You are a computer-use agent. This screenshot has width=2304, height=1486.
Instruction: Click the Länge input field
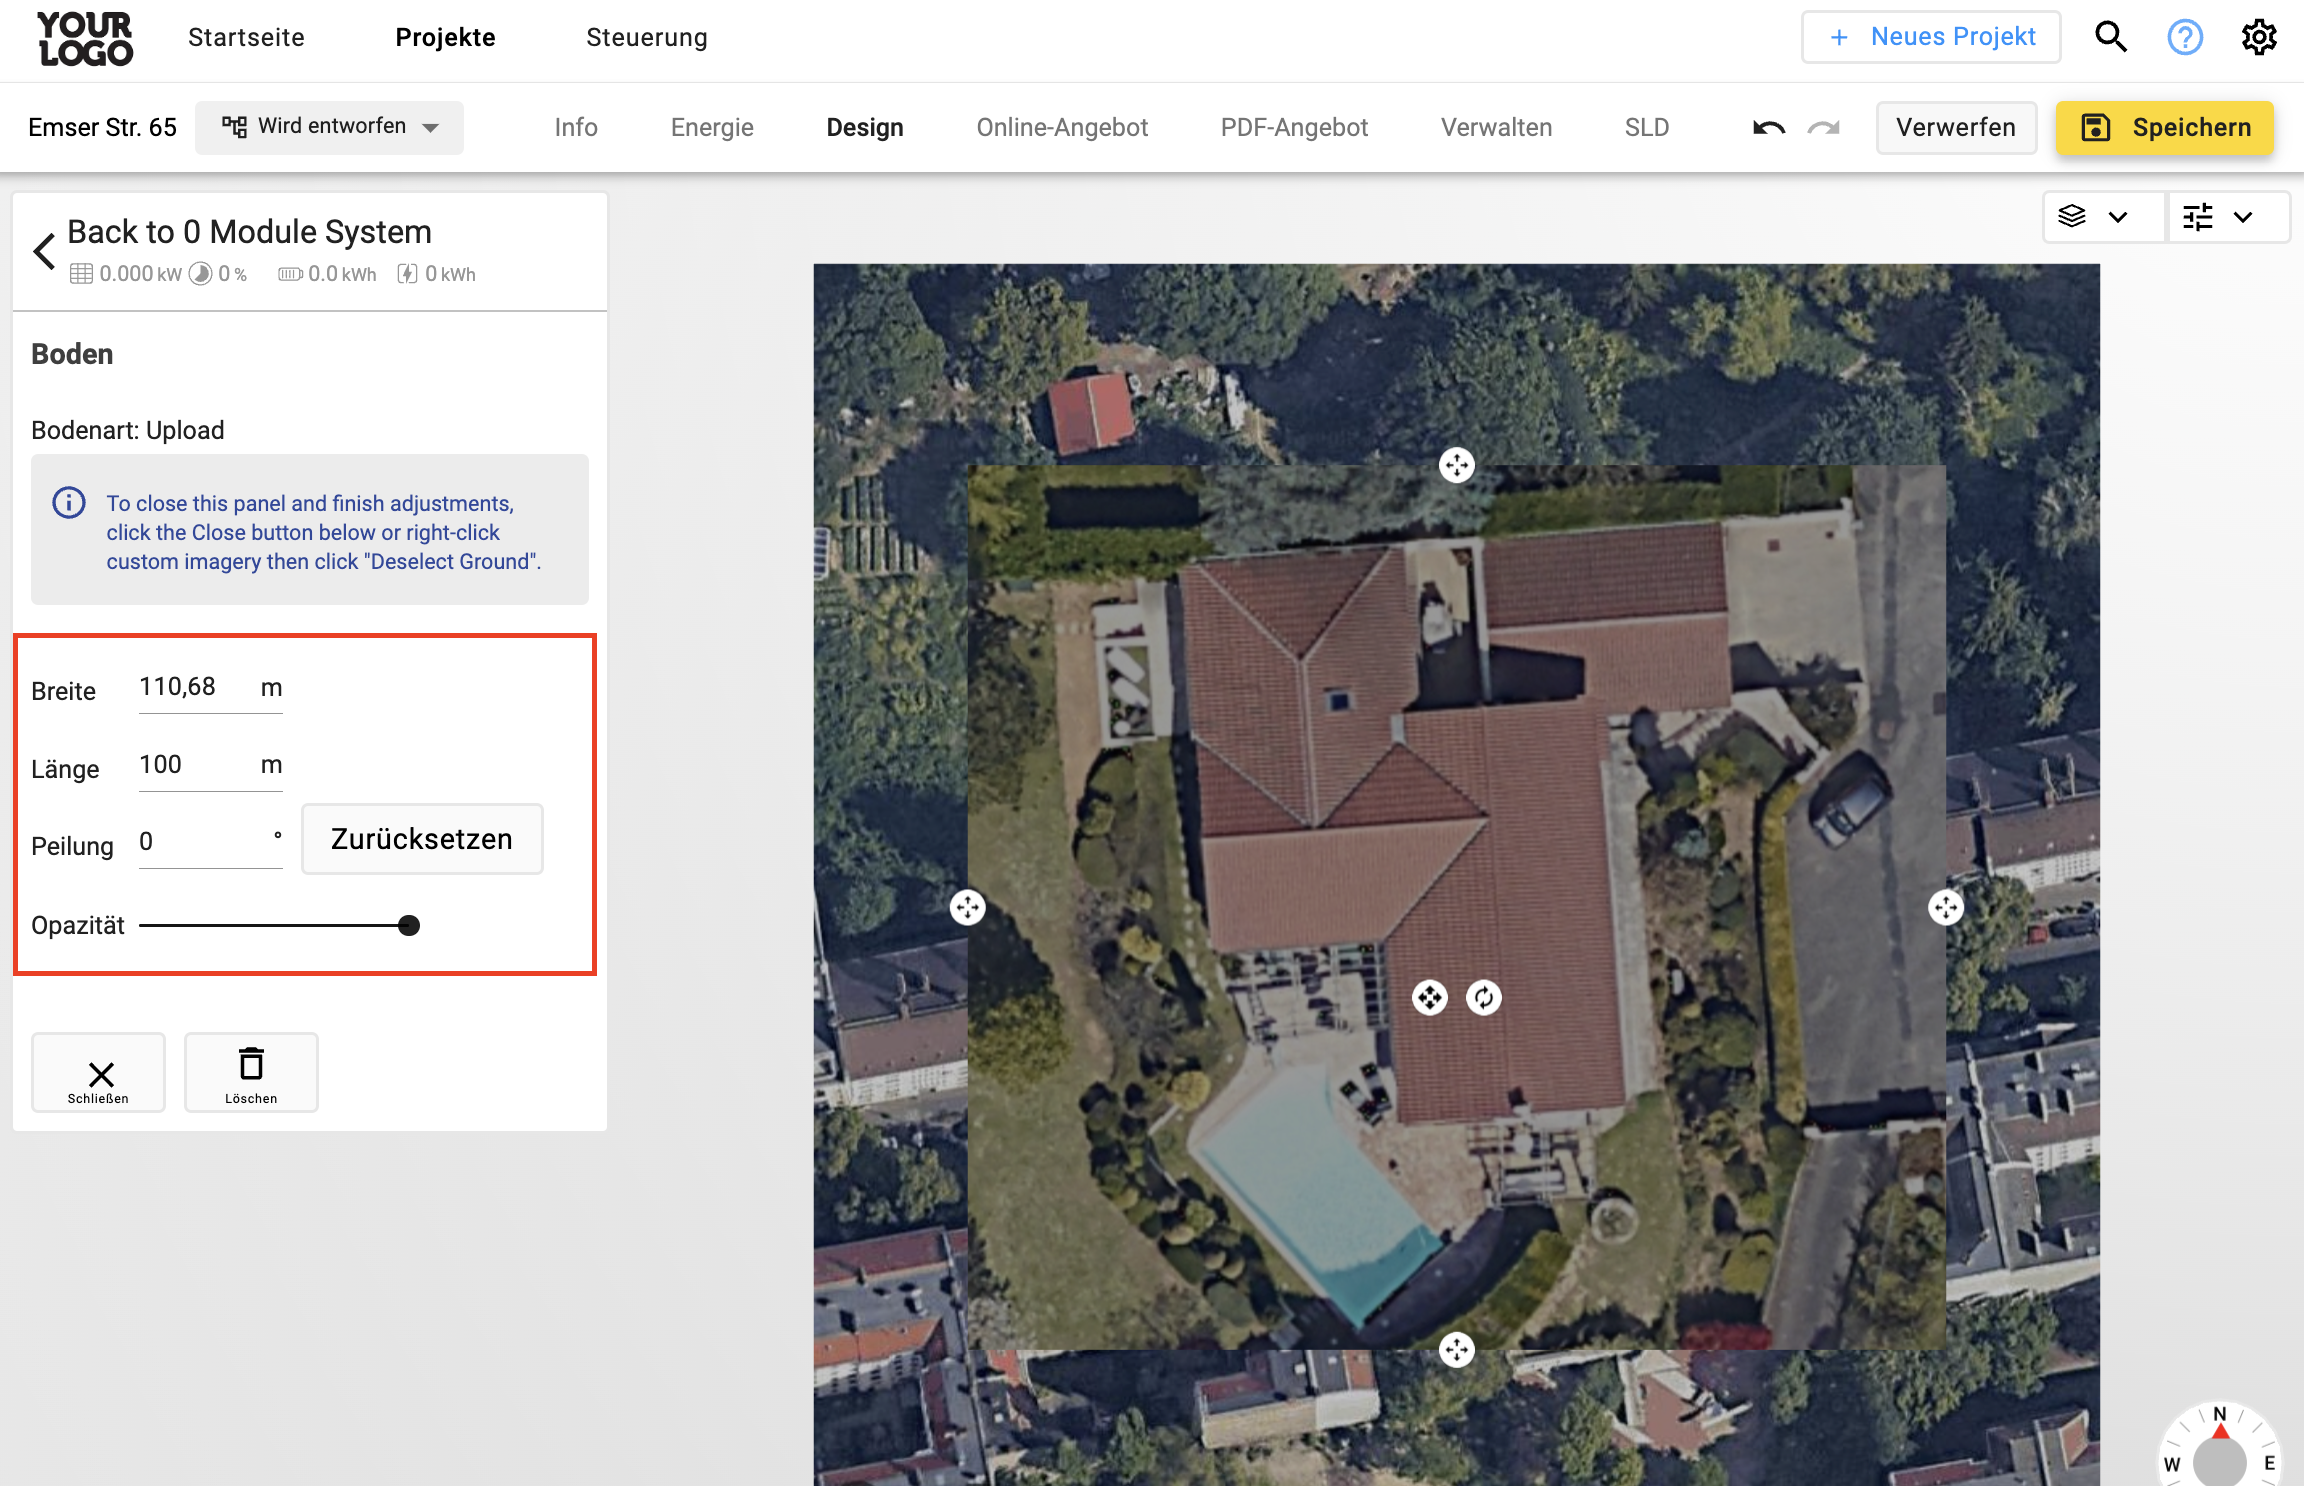211,766
